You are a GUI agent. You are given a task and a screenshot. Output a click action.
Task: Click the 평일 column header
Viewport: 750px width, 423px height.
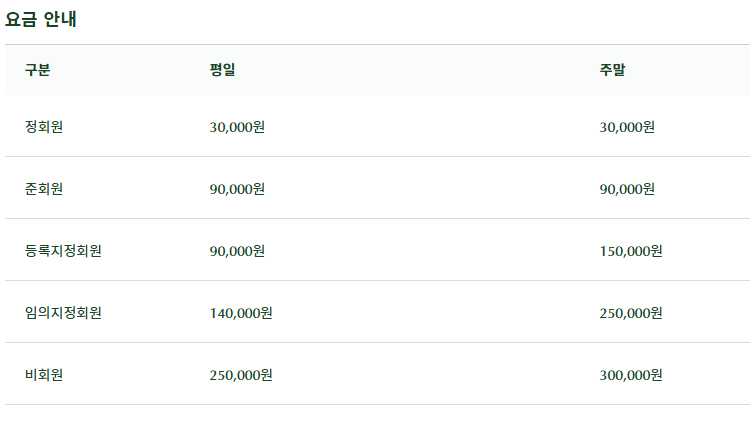point(223,70)
